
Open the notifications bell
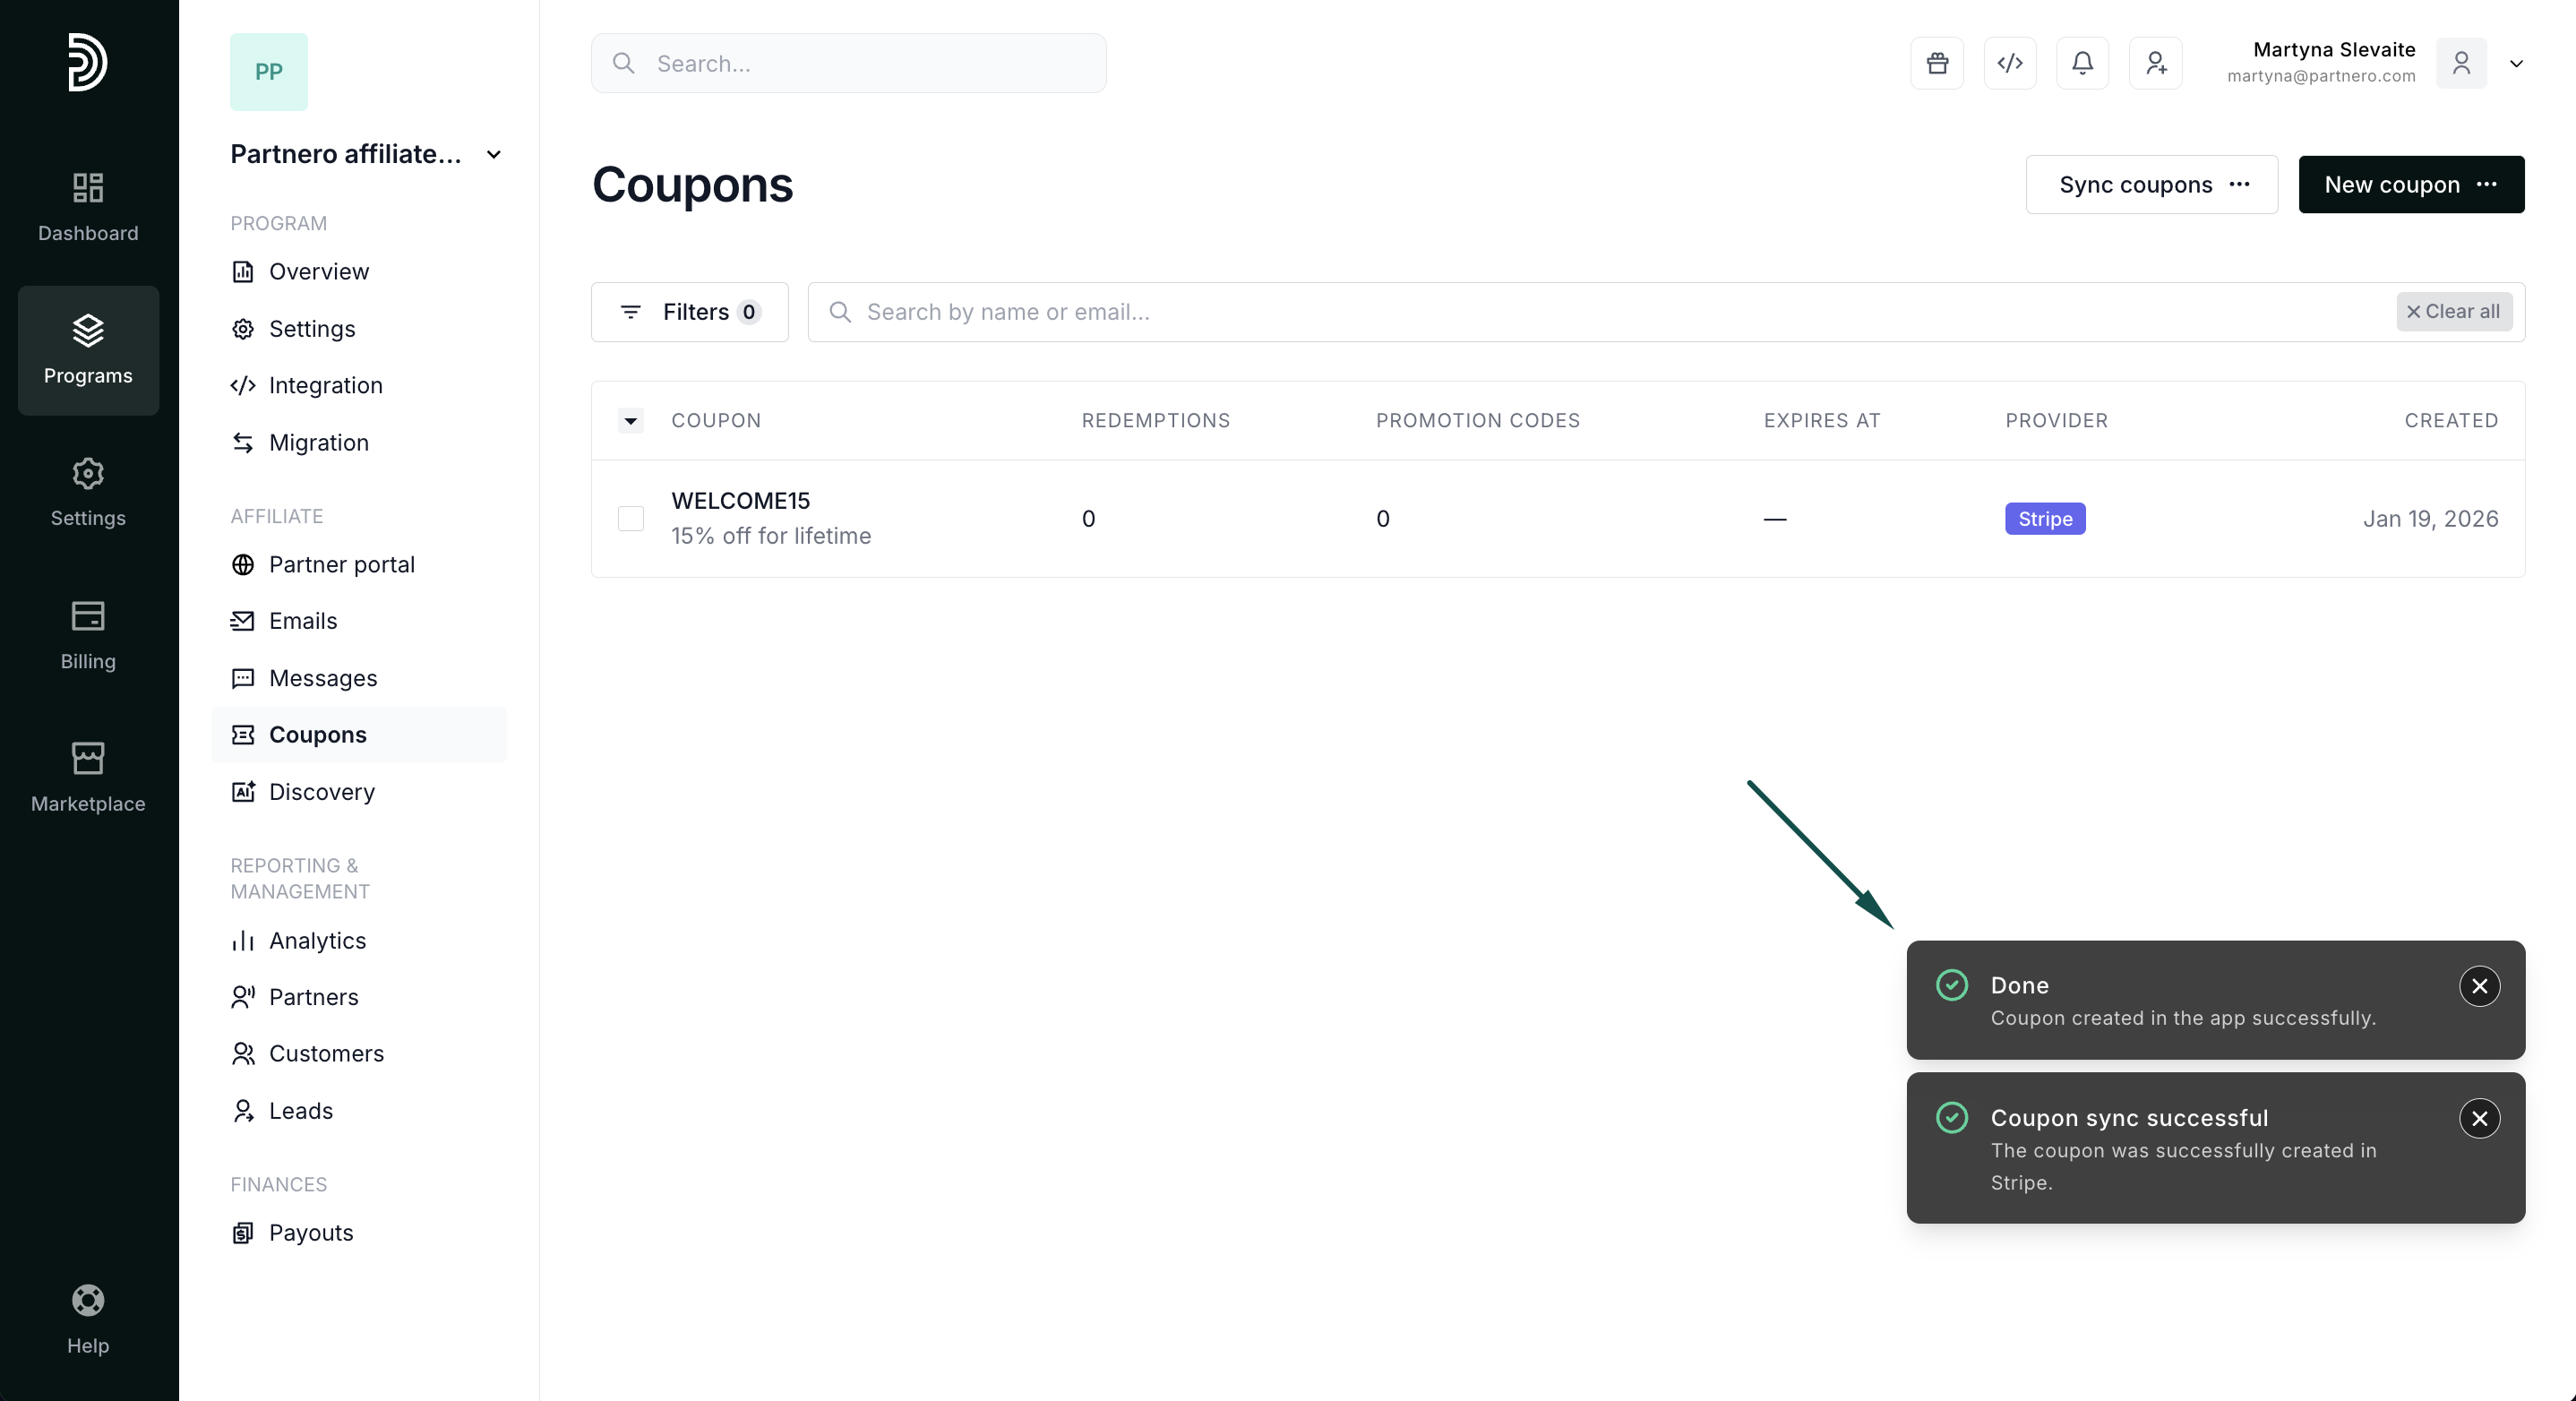coord(2082,64)
